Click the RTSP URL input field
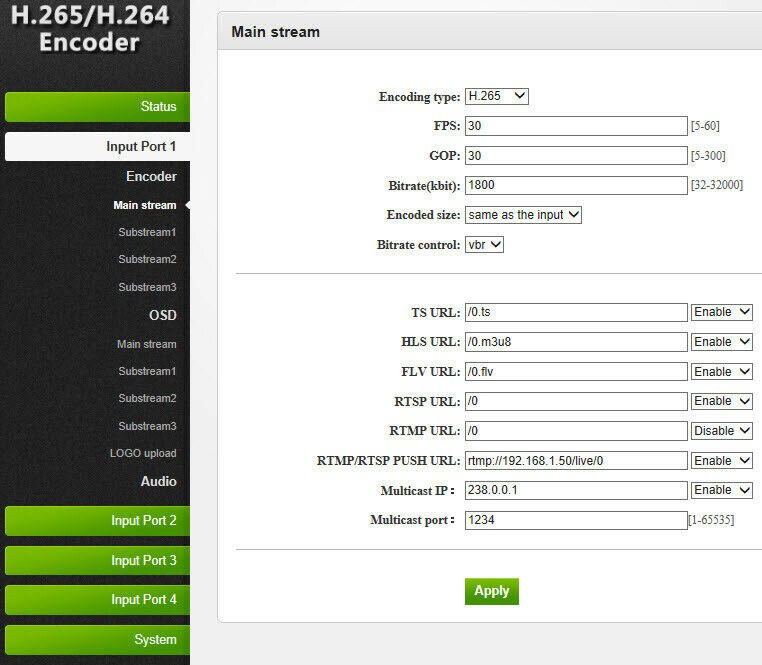 (576, 401)
